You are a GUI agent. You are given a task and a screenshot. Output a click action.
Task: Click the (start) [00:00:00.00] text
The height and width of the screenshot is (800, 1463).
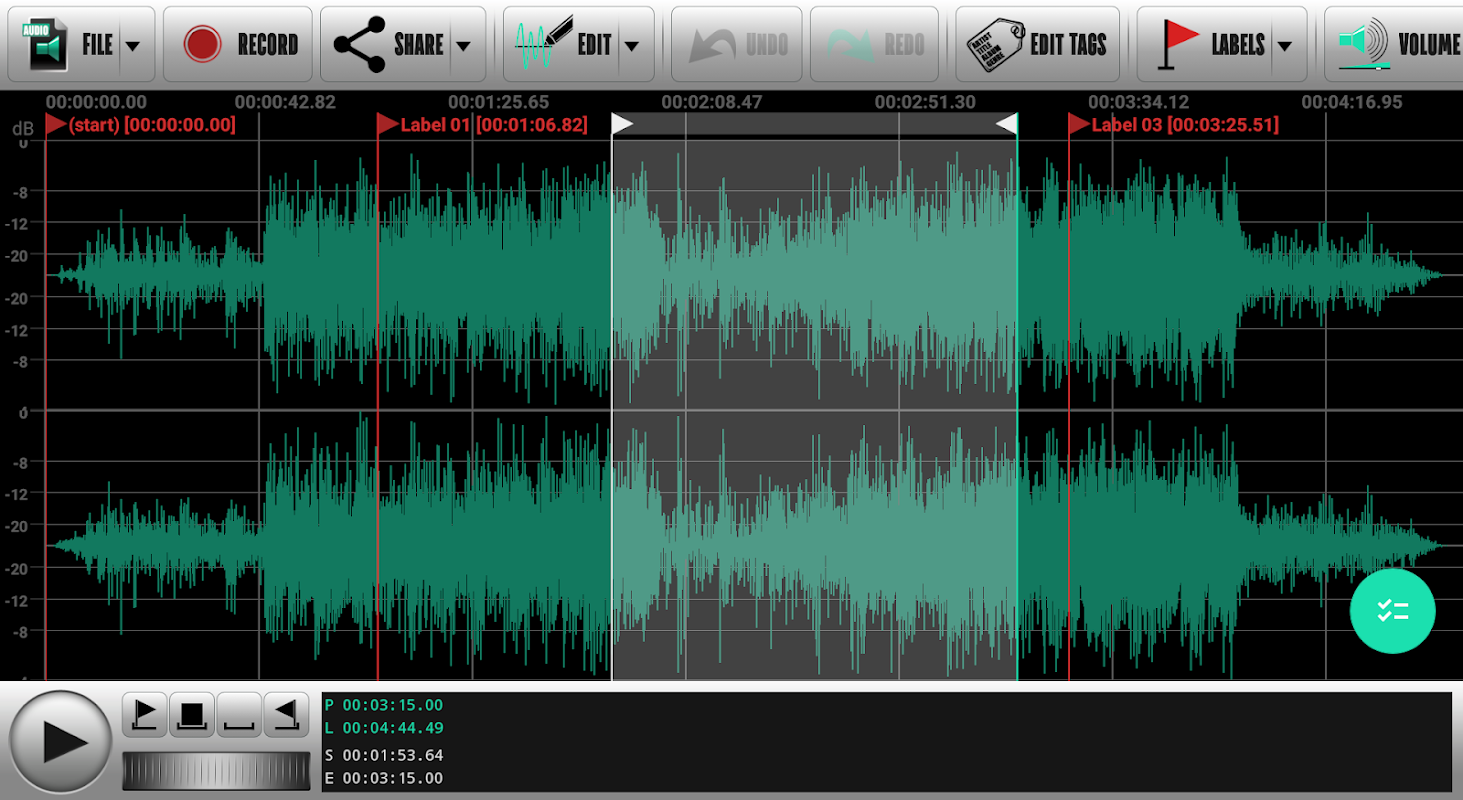pyautogui.click(x=152, y=125)
